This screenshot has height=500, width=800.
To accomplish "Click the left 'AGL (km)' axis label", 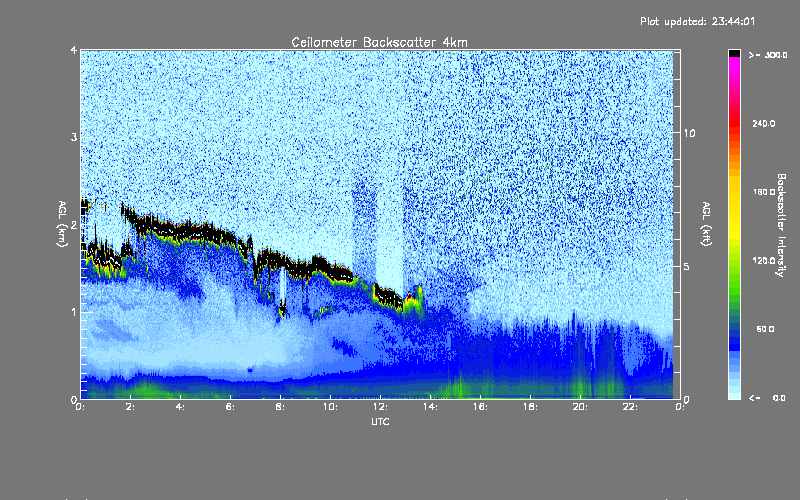I will point(62,224).
